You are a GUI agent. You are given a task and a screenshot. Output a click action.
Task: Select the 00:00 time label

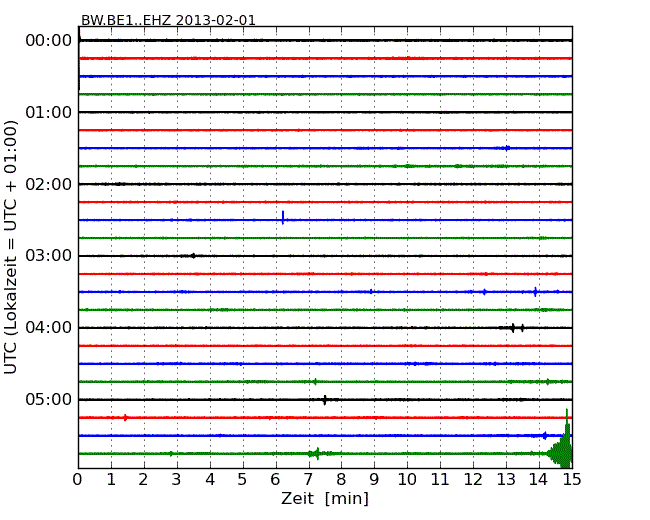click(x=49, y=41)
